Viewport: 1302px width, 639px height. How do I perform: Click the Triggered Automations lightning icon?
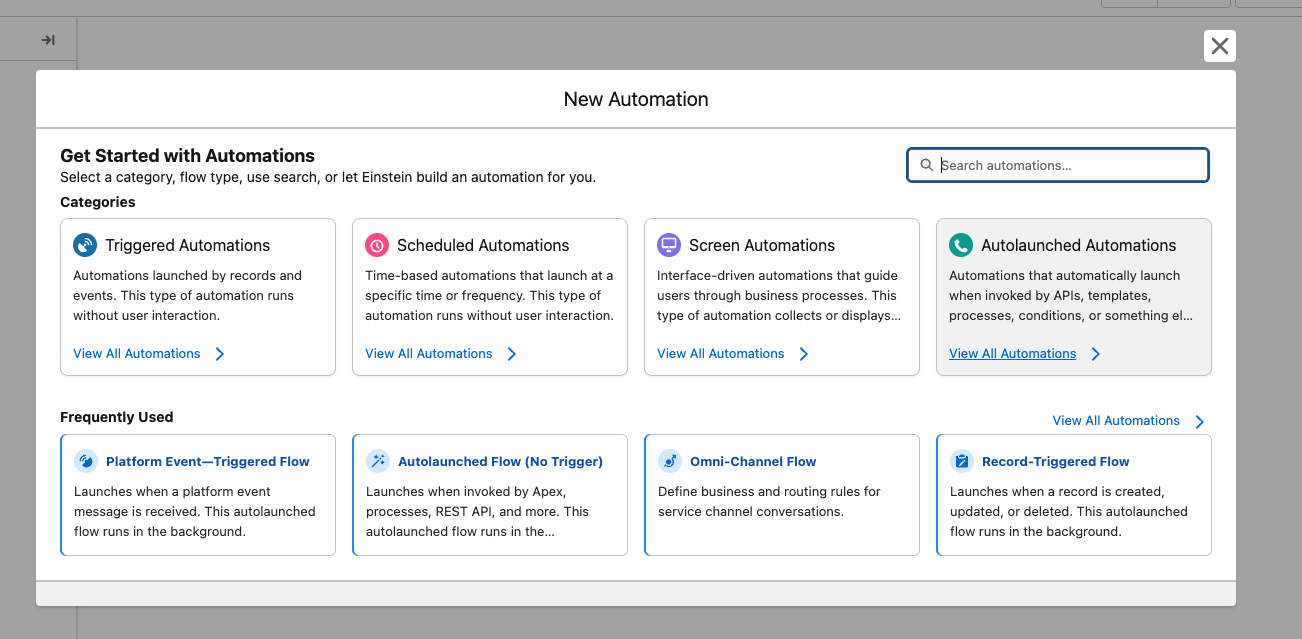(x=84, y=244)
